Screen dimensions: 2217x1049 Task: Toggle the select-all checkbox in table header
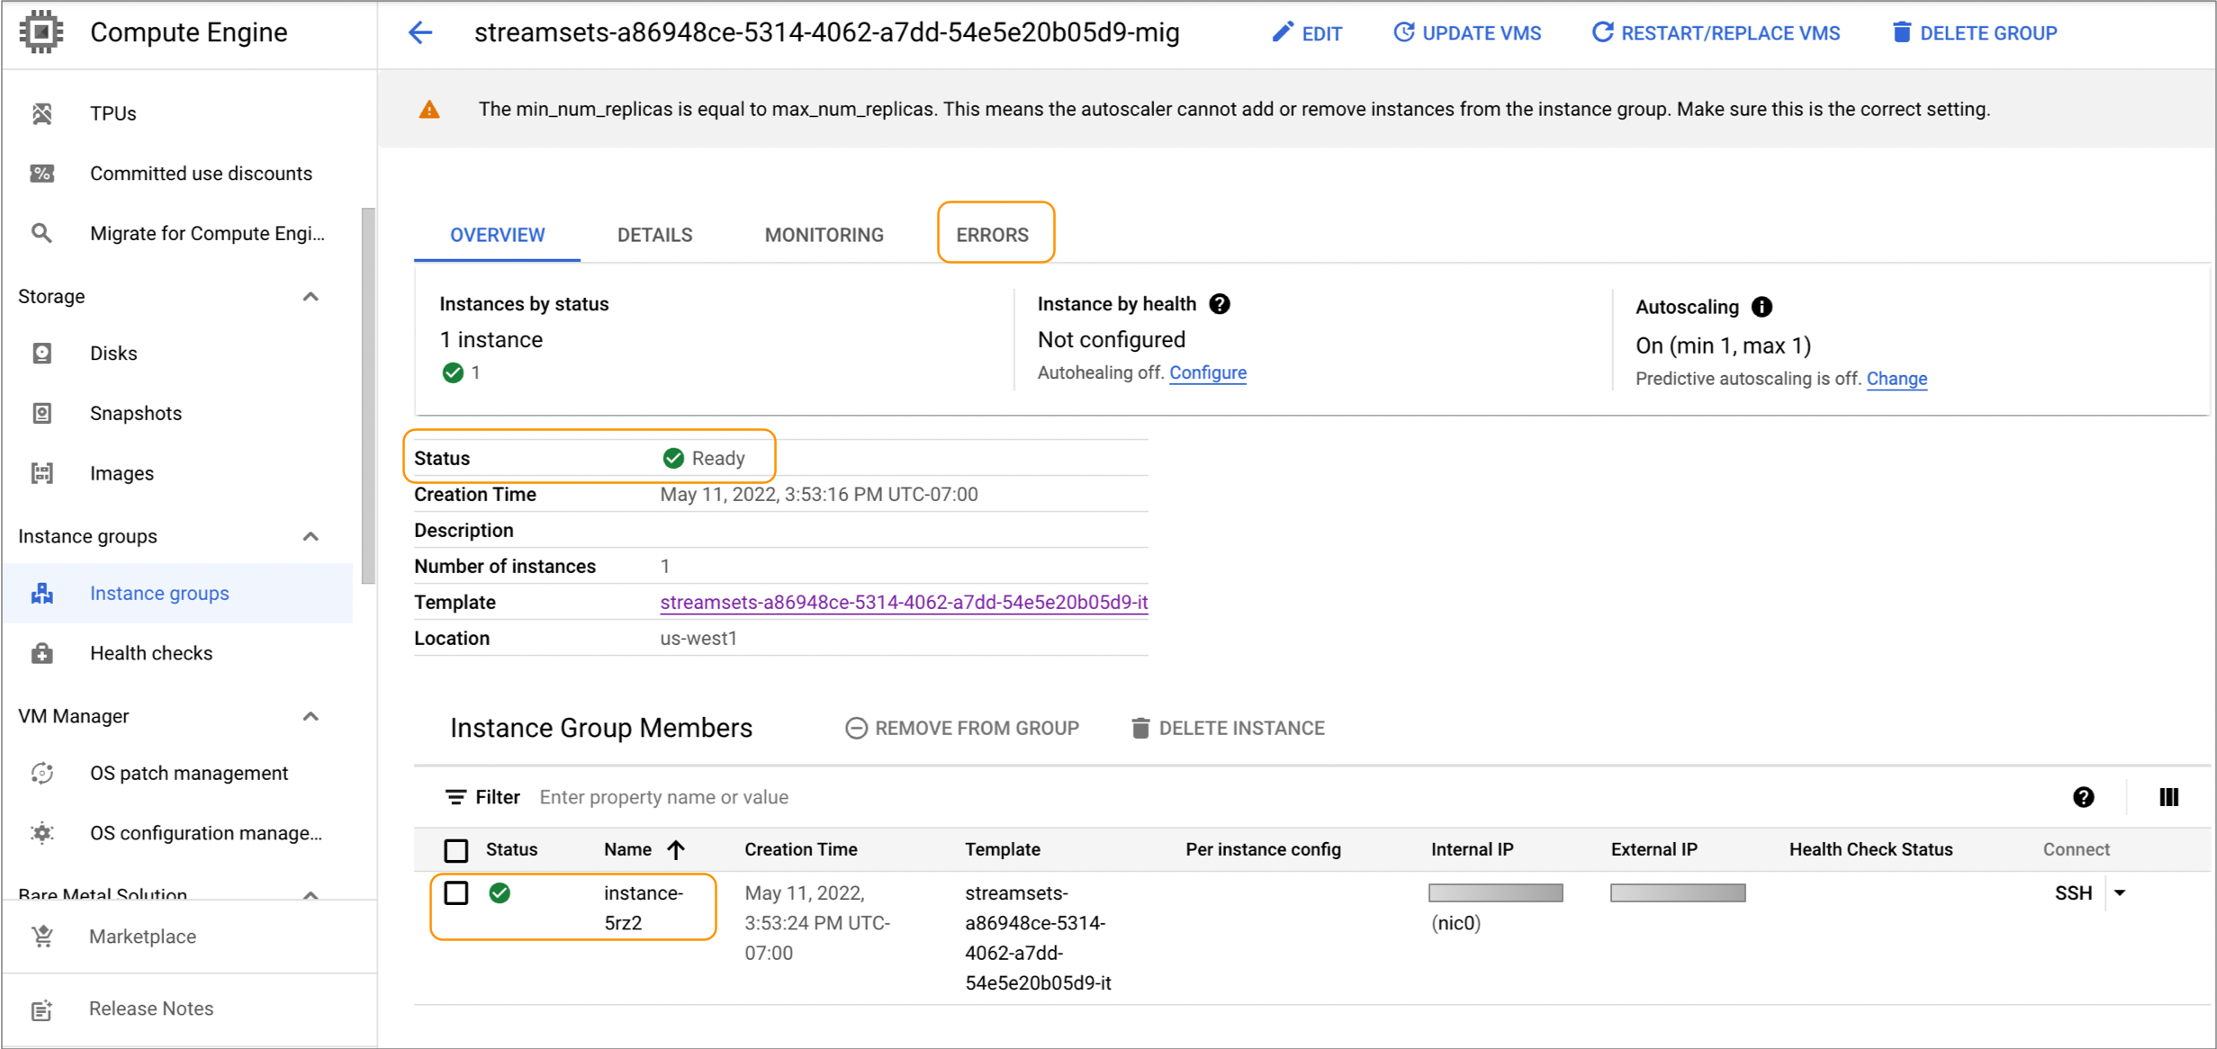456,850
